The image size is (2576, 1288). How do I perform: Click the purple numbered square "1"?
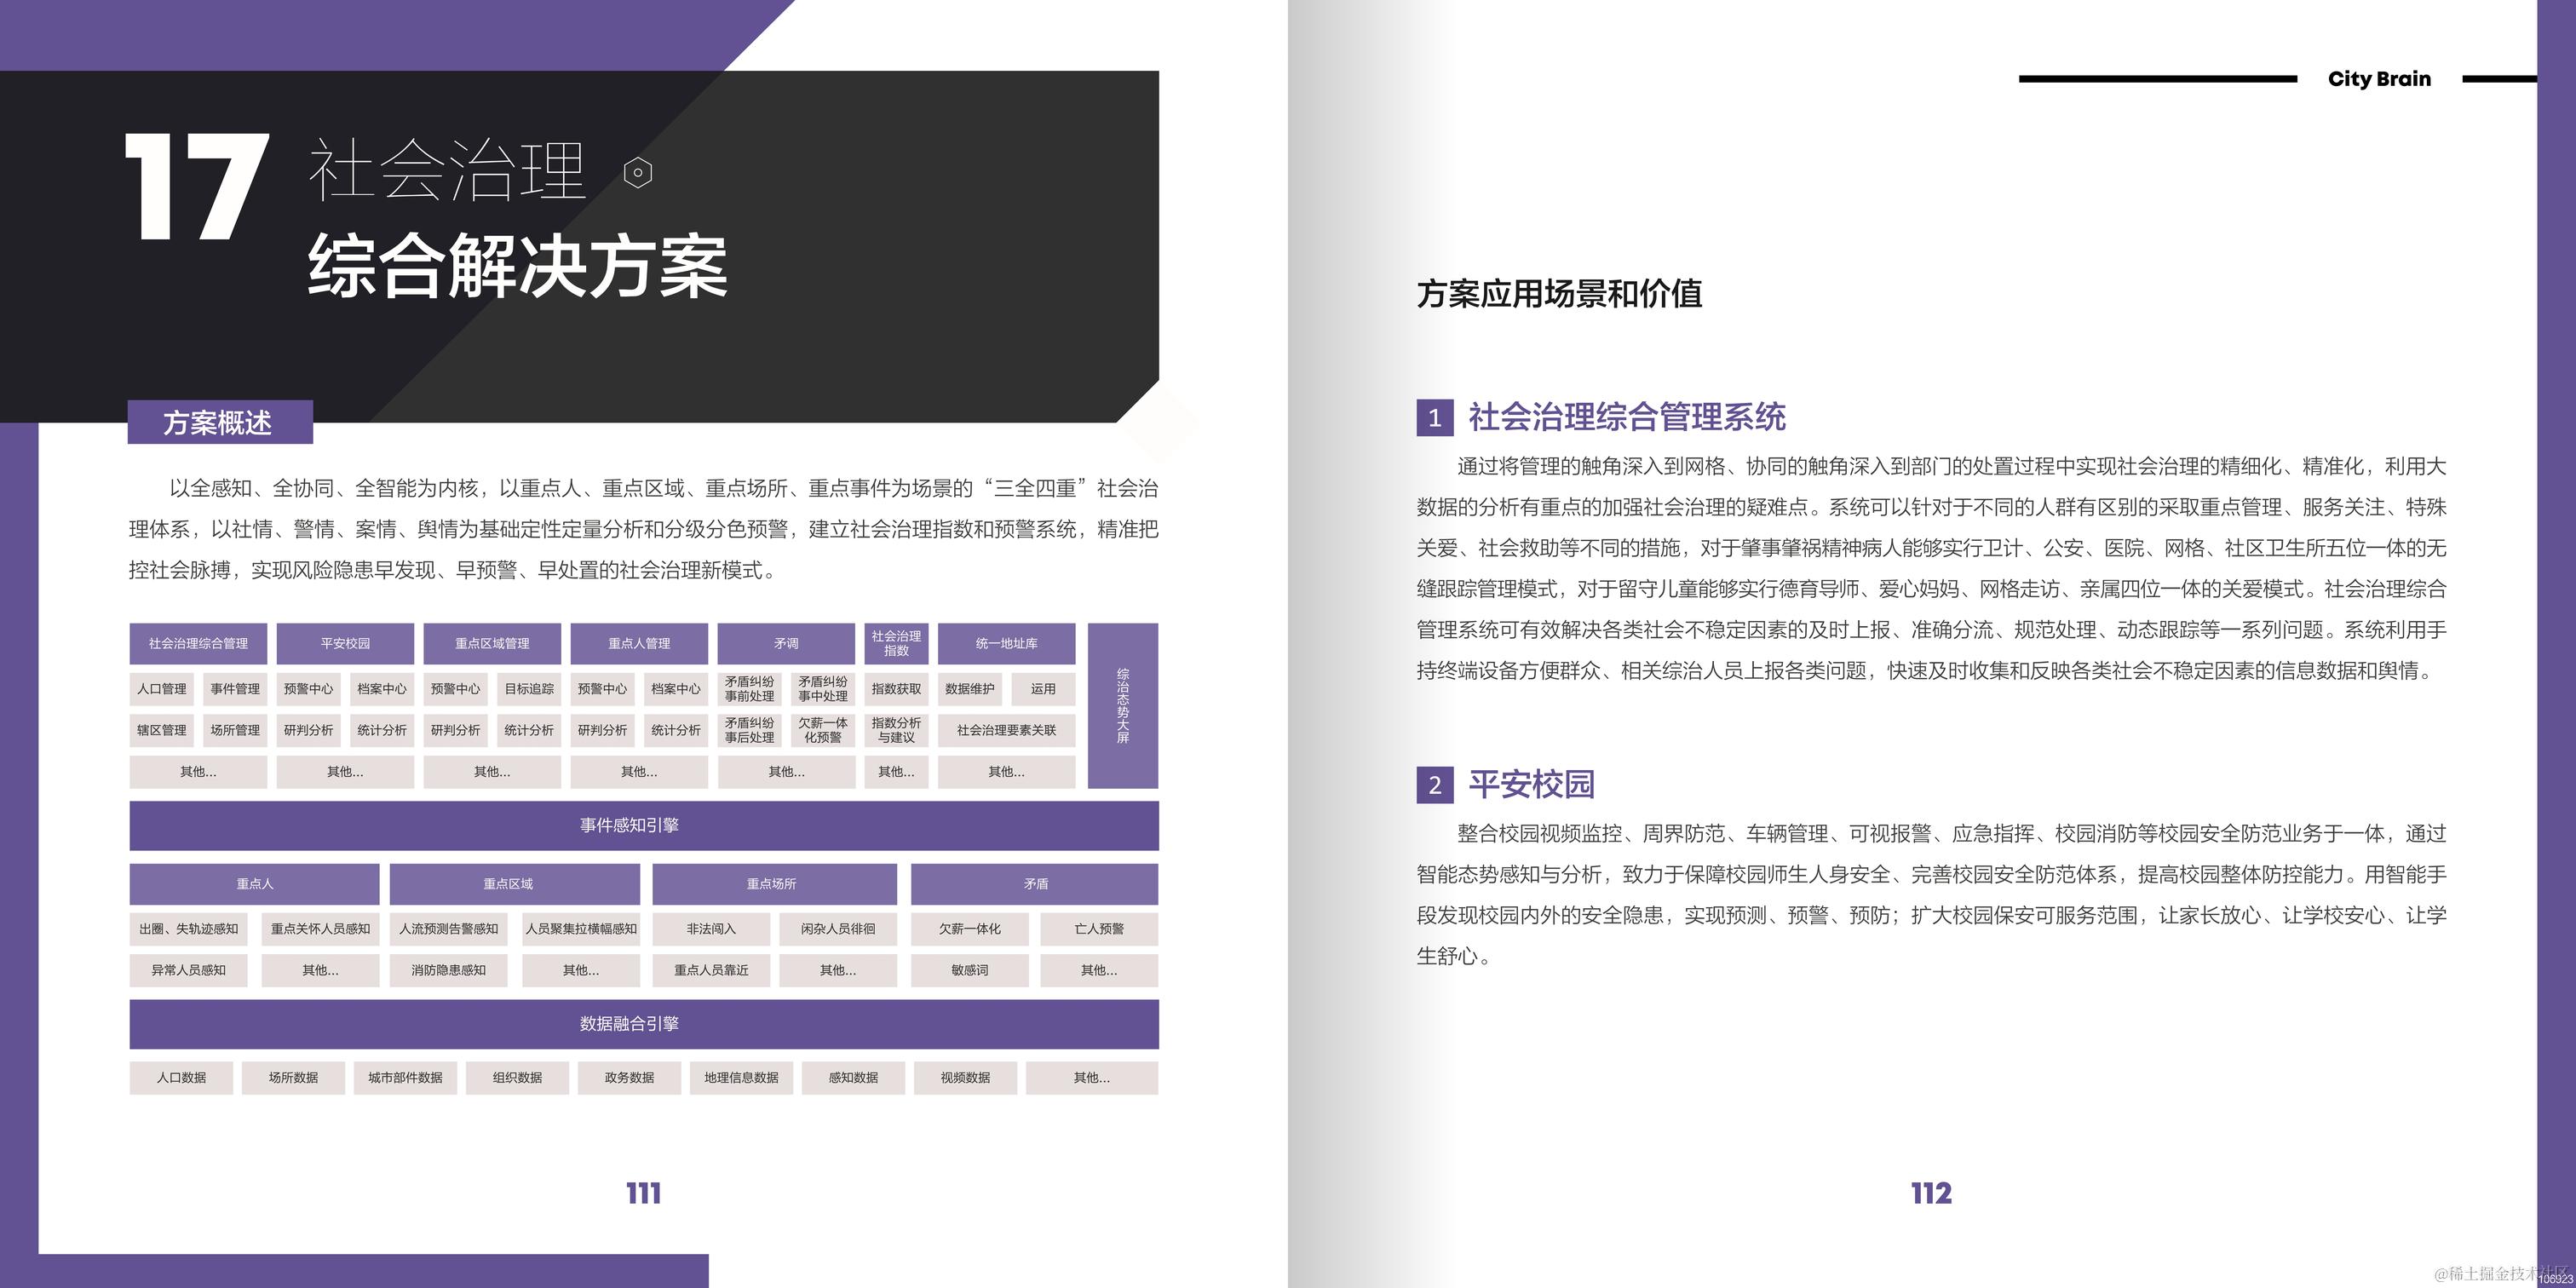[1434, 417]
